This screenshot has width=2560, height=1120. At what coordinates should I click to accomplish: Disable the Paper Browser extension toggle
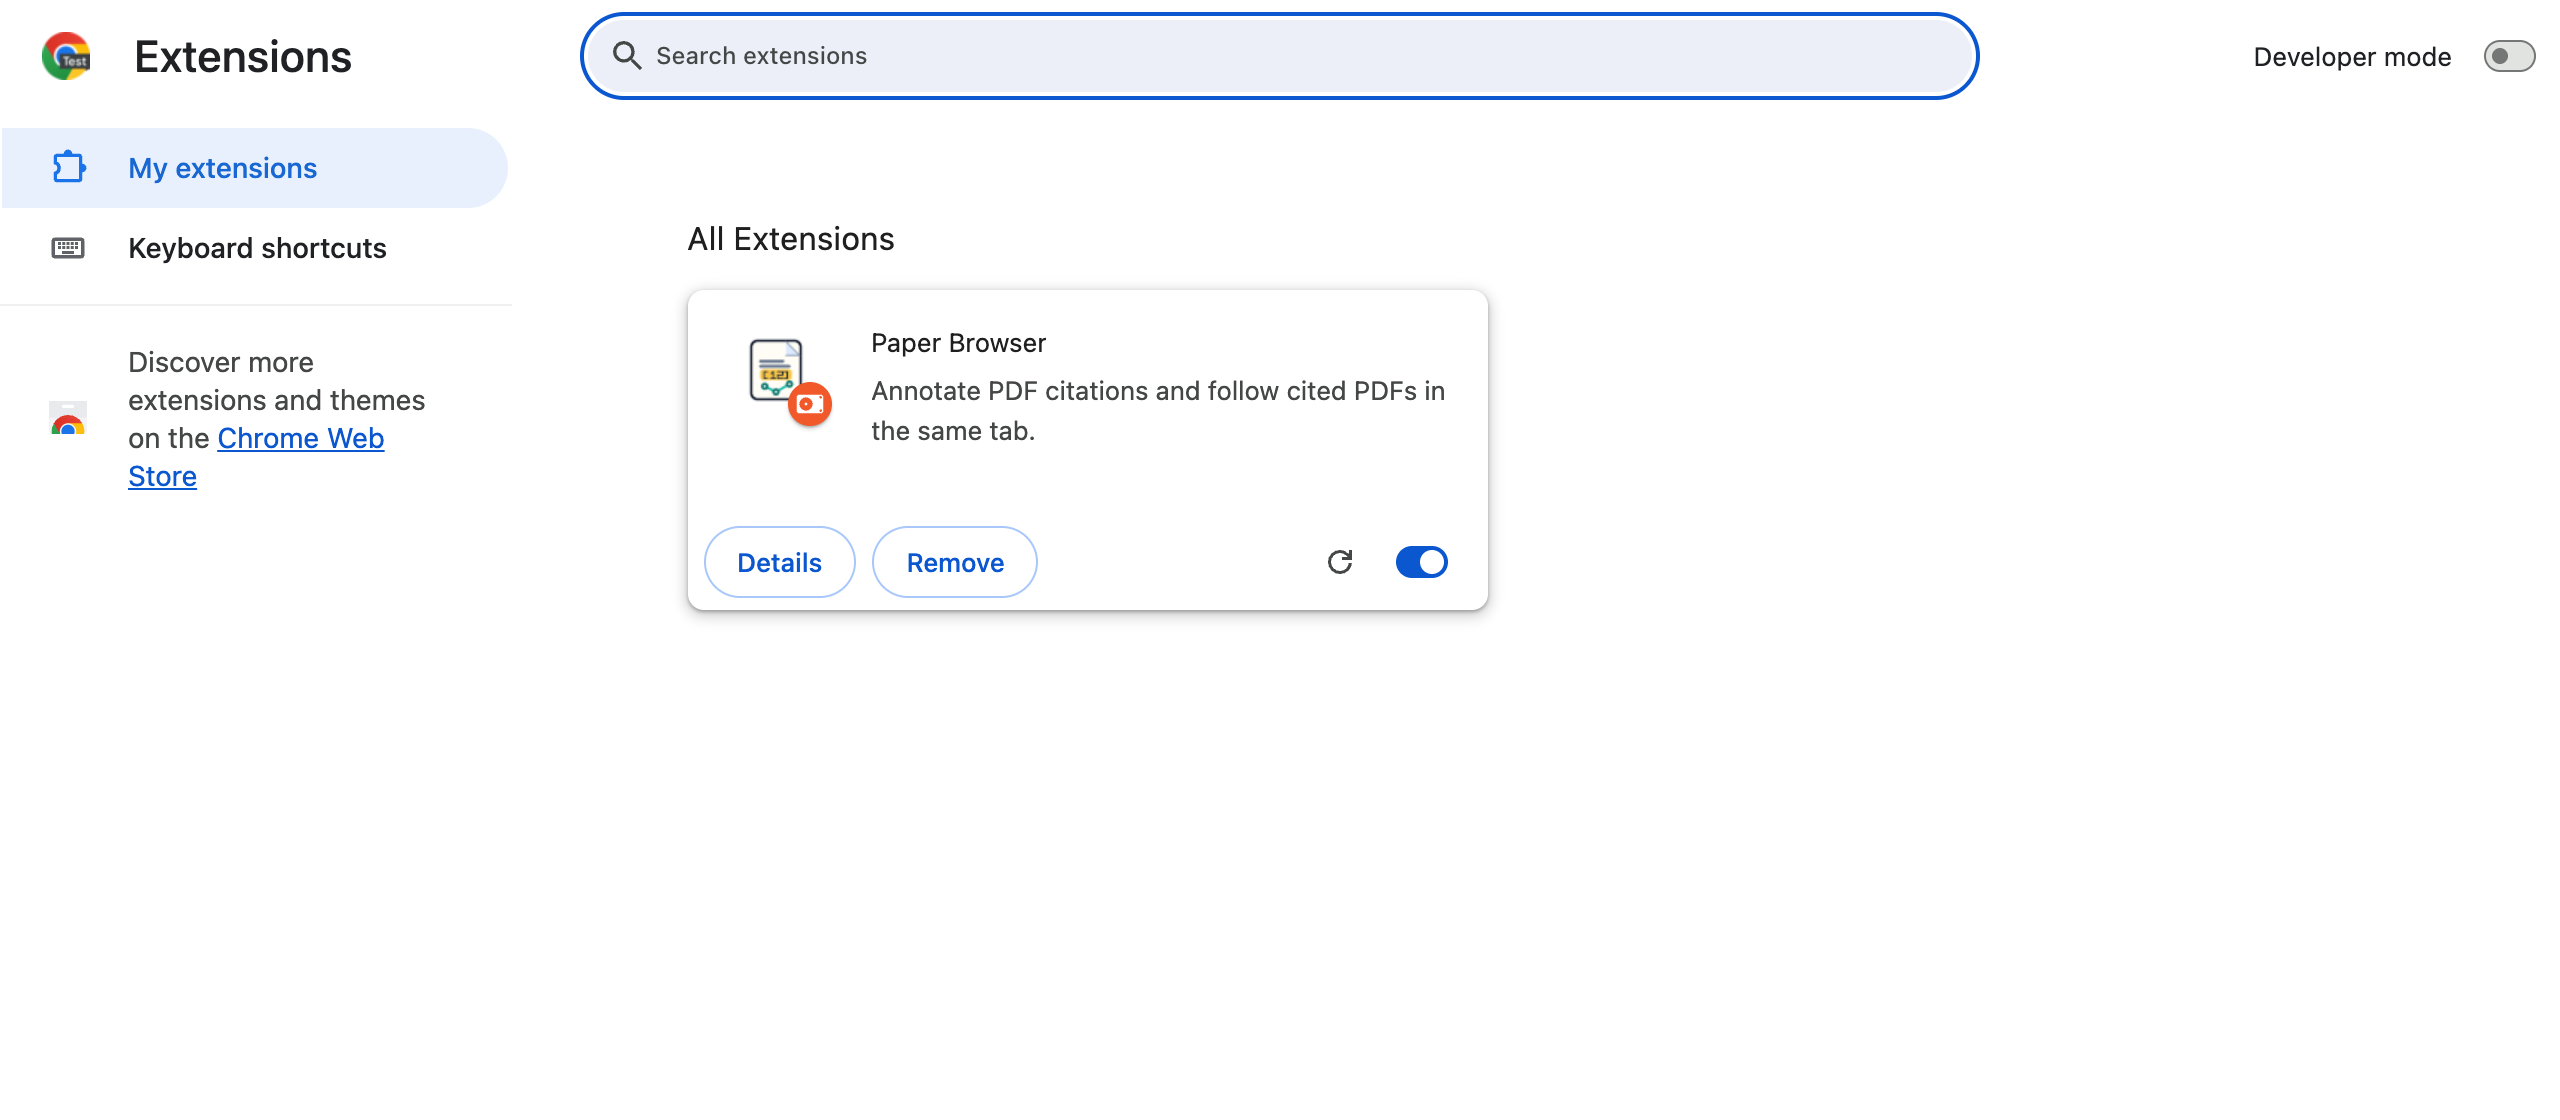coord(1421,562)
